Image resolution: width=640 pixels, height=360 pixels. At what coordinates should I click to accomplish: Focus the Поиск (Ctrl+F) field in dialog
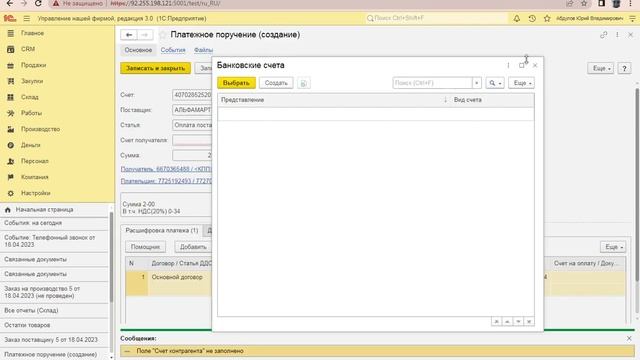pyautogui.click(x=432, y=83)
